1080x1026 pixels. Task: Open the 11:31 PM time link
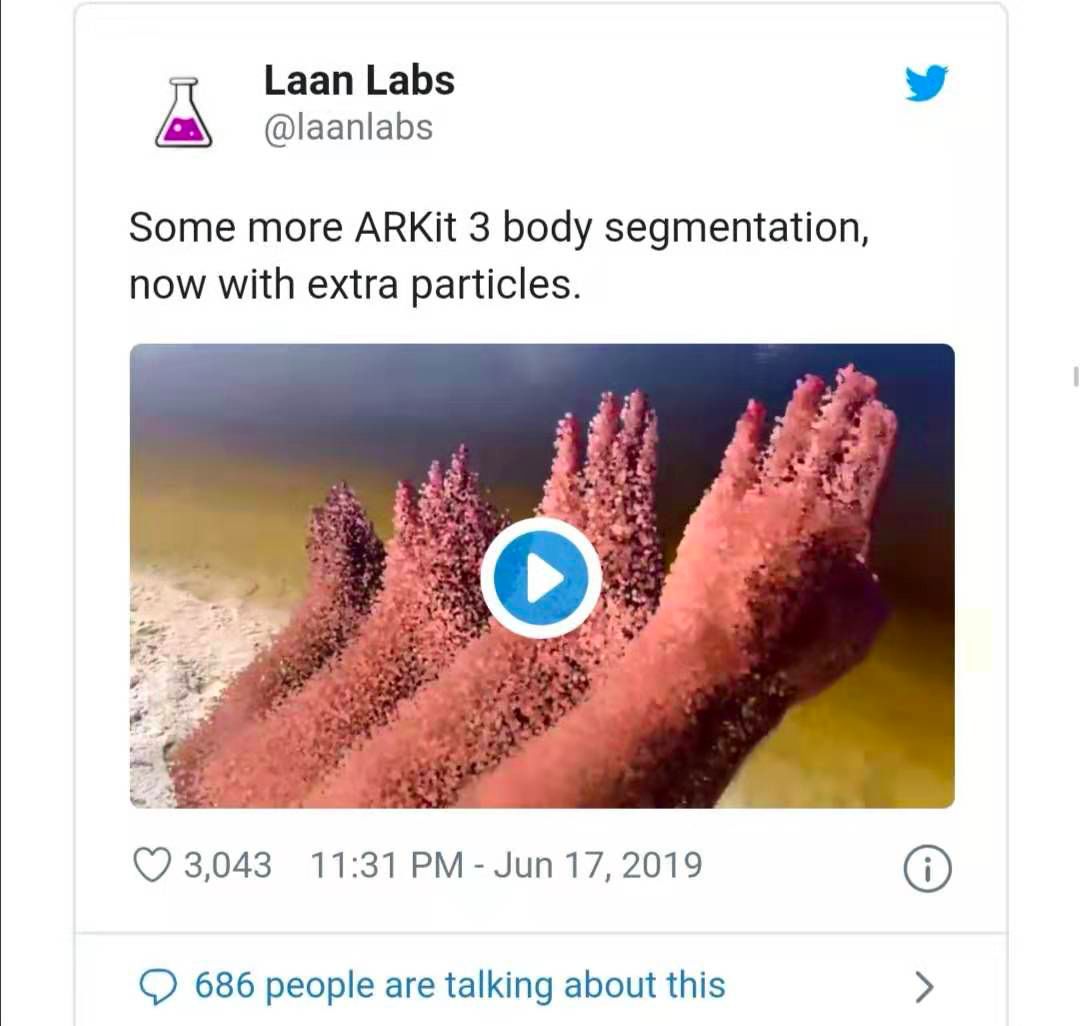387,866
